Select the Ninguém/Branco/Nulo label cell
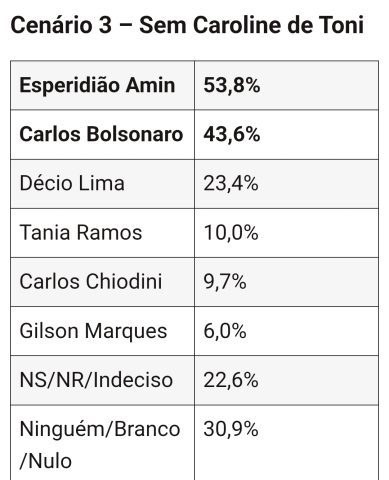 point(103,443)
